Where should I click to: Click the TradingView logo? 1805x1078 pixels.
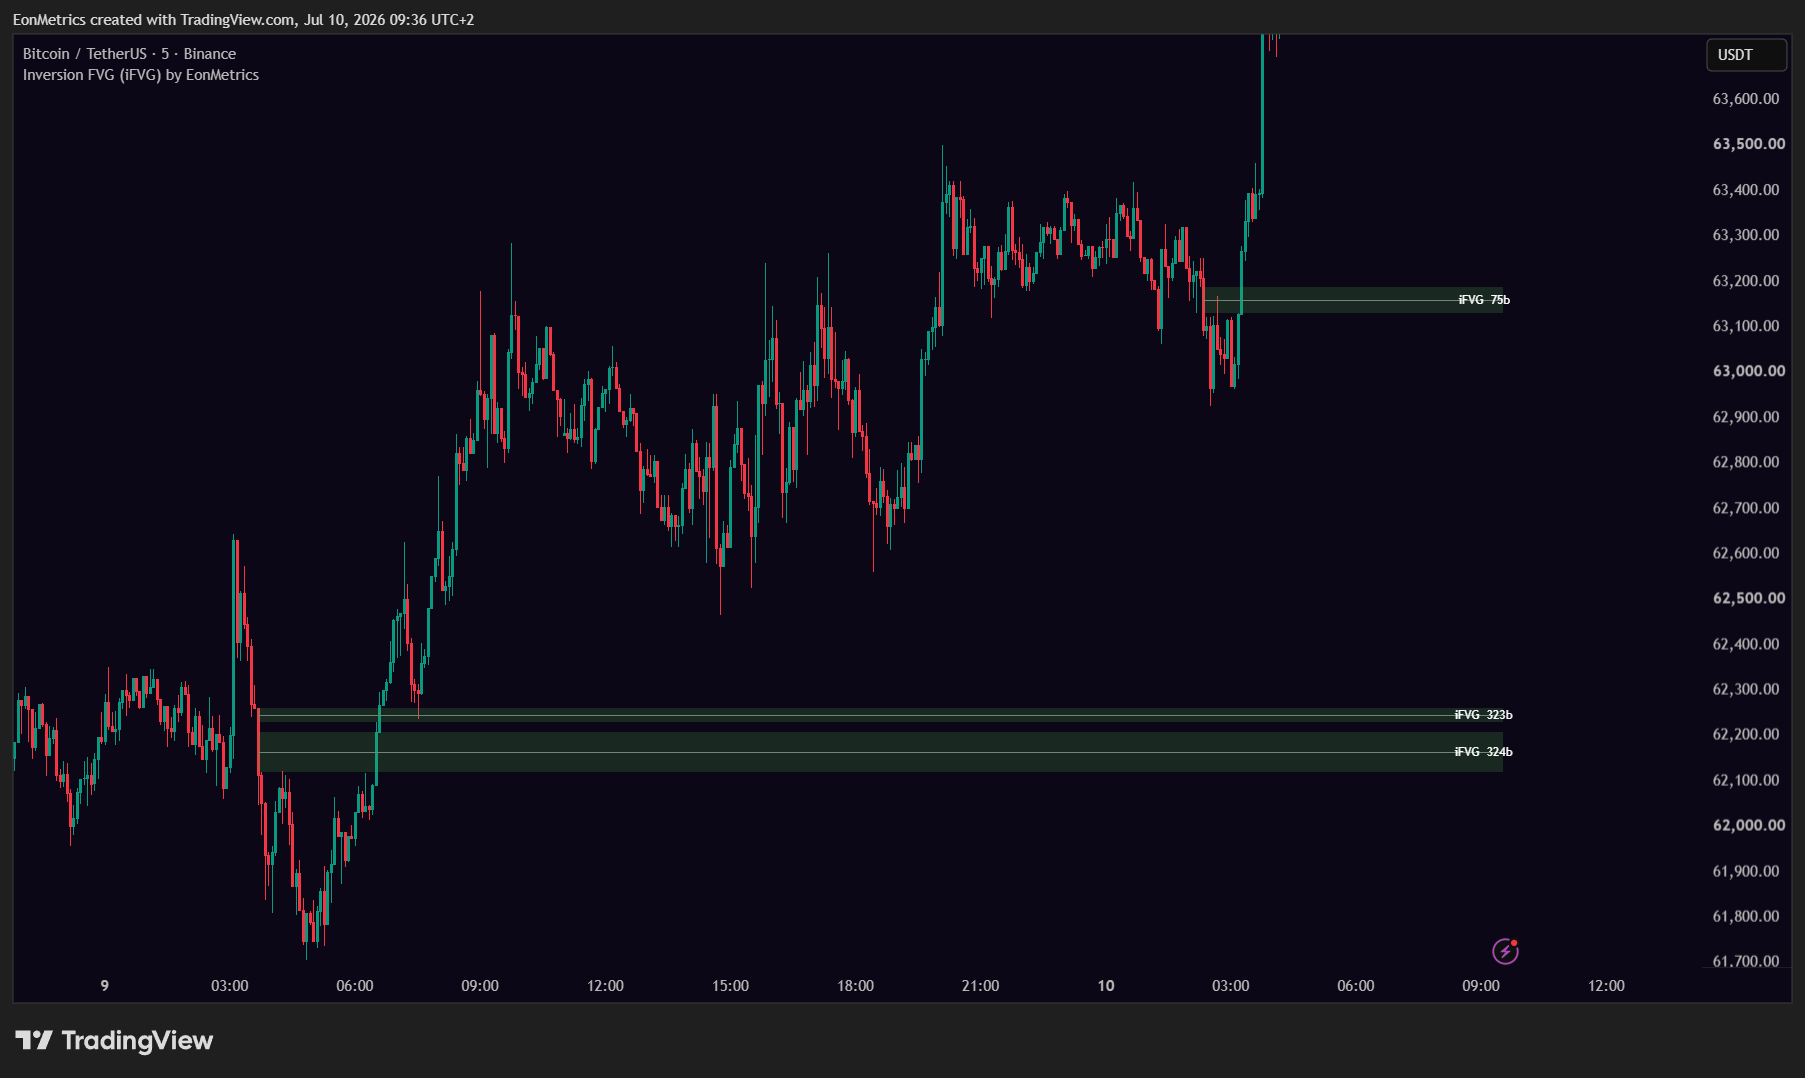(114, 1041)
